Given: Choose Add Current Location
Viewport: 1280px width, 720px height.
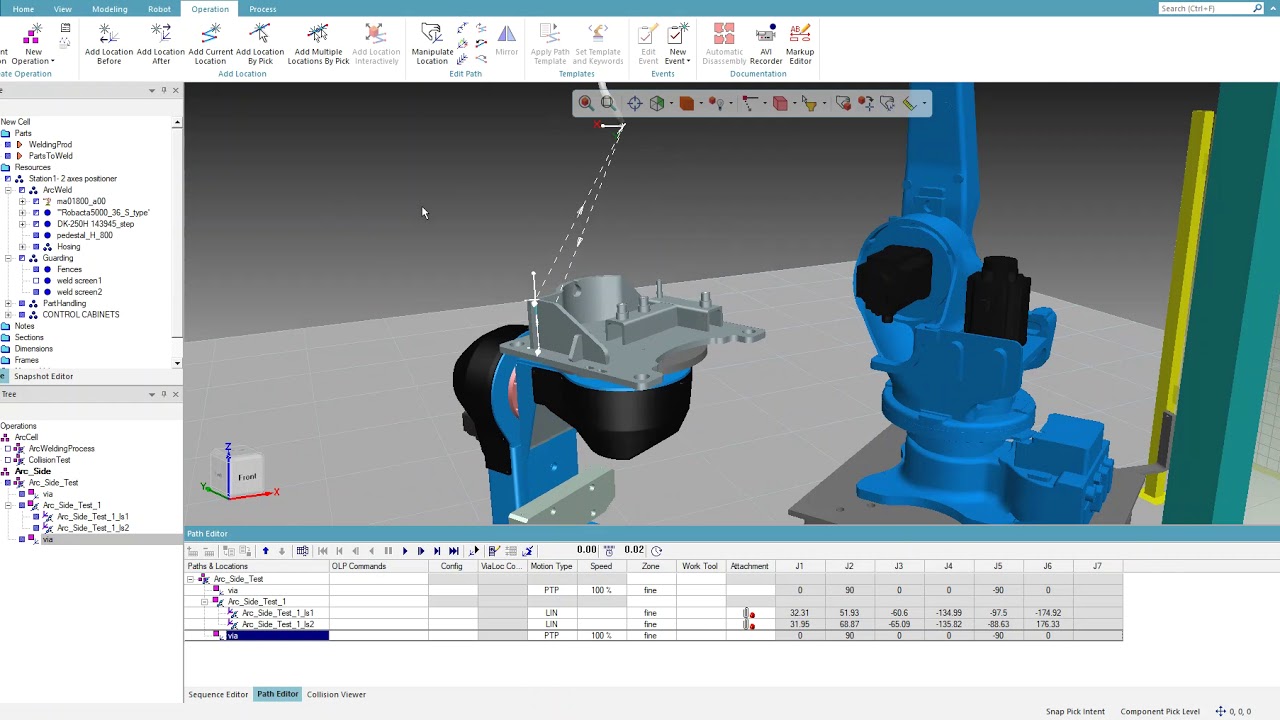Looking at the screenshot, I should (x=210, y=44).
